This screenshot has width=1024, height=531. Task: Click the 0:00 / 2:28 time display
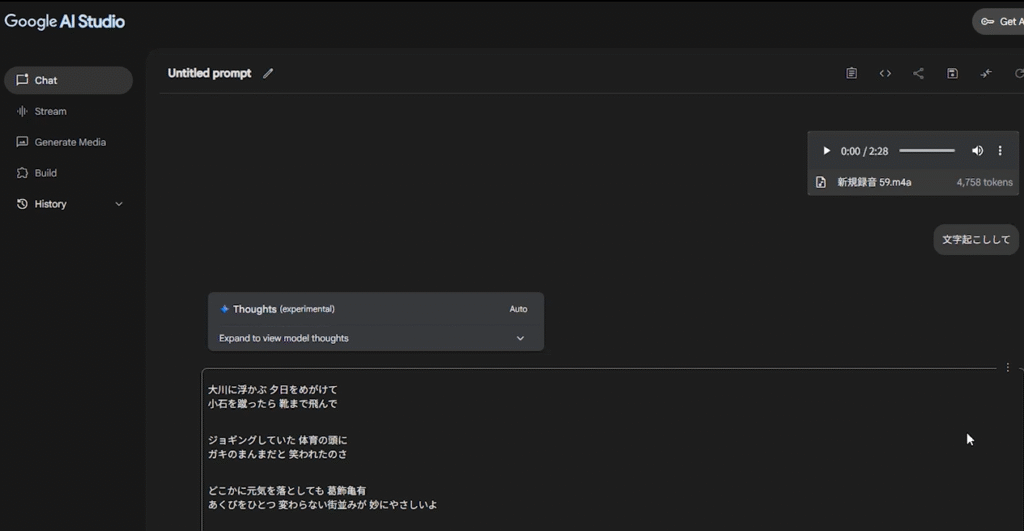coord(864,151)
